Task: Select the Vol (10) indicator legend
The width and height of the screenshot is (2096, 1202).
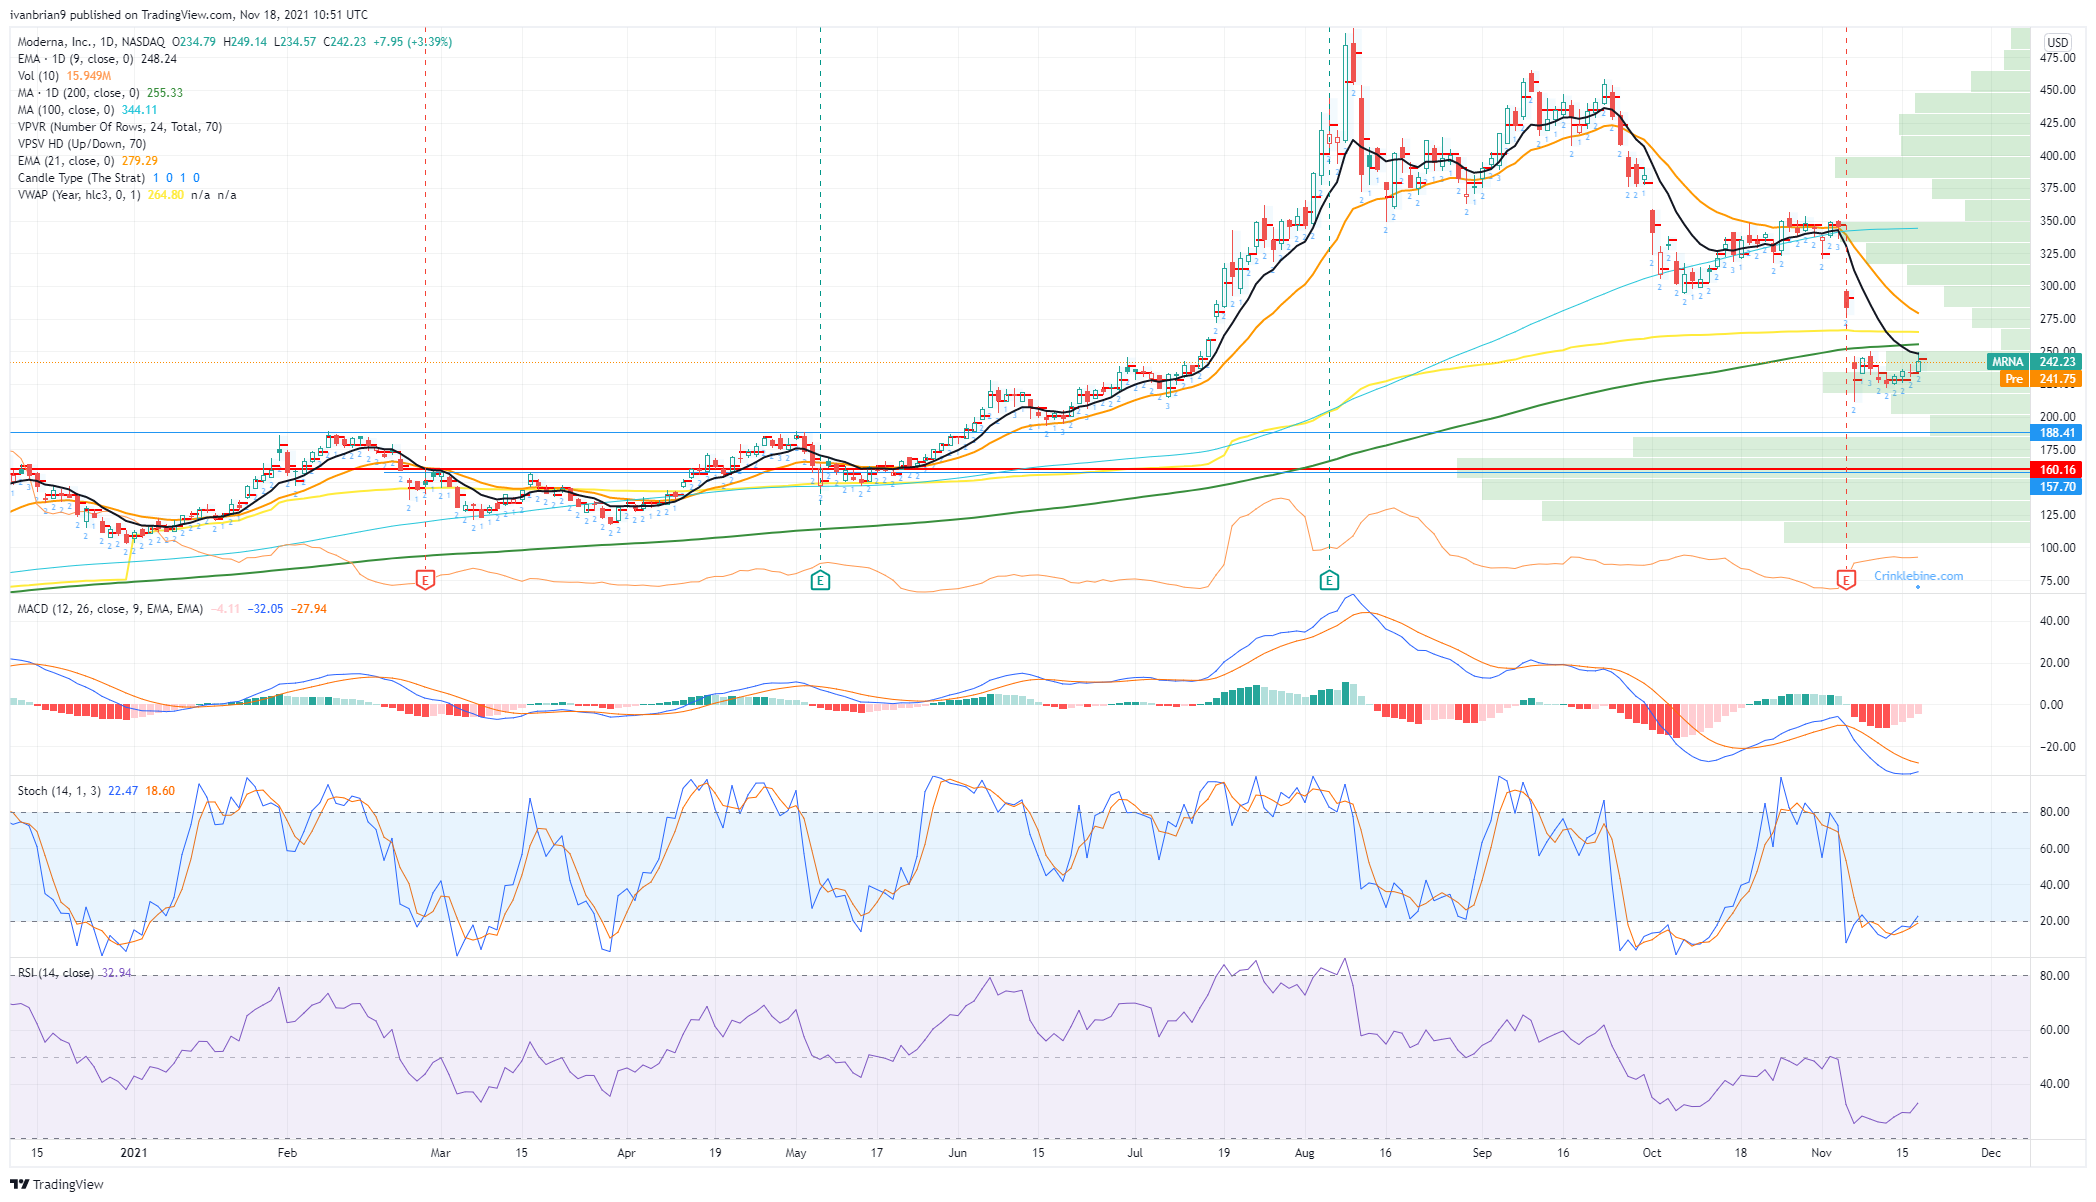Action: click(64, 76)
